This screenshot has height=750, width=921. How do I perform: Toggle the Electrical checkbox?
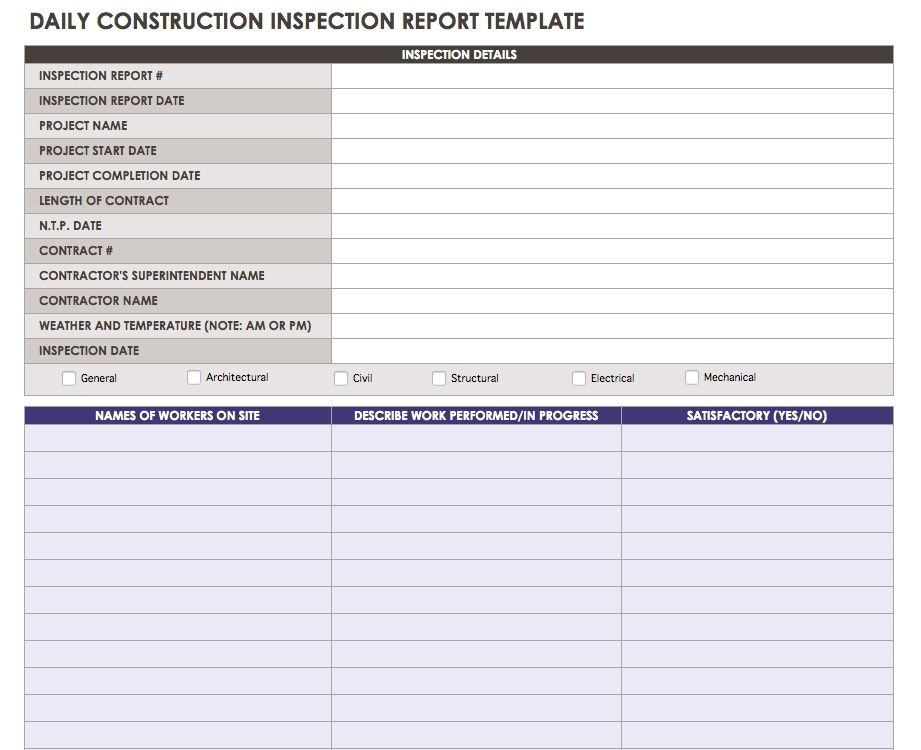click(579, 379)
